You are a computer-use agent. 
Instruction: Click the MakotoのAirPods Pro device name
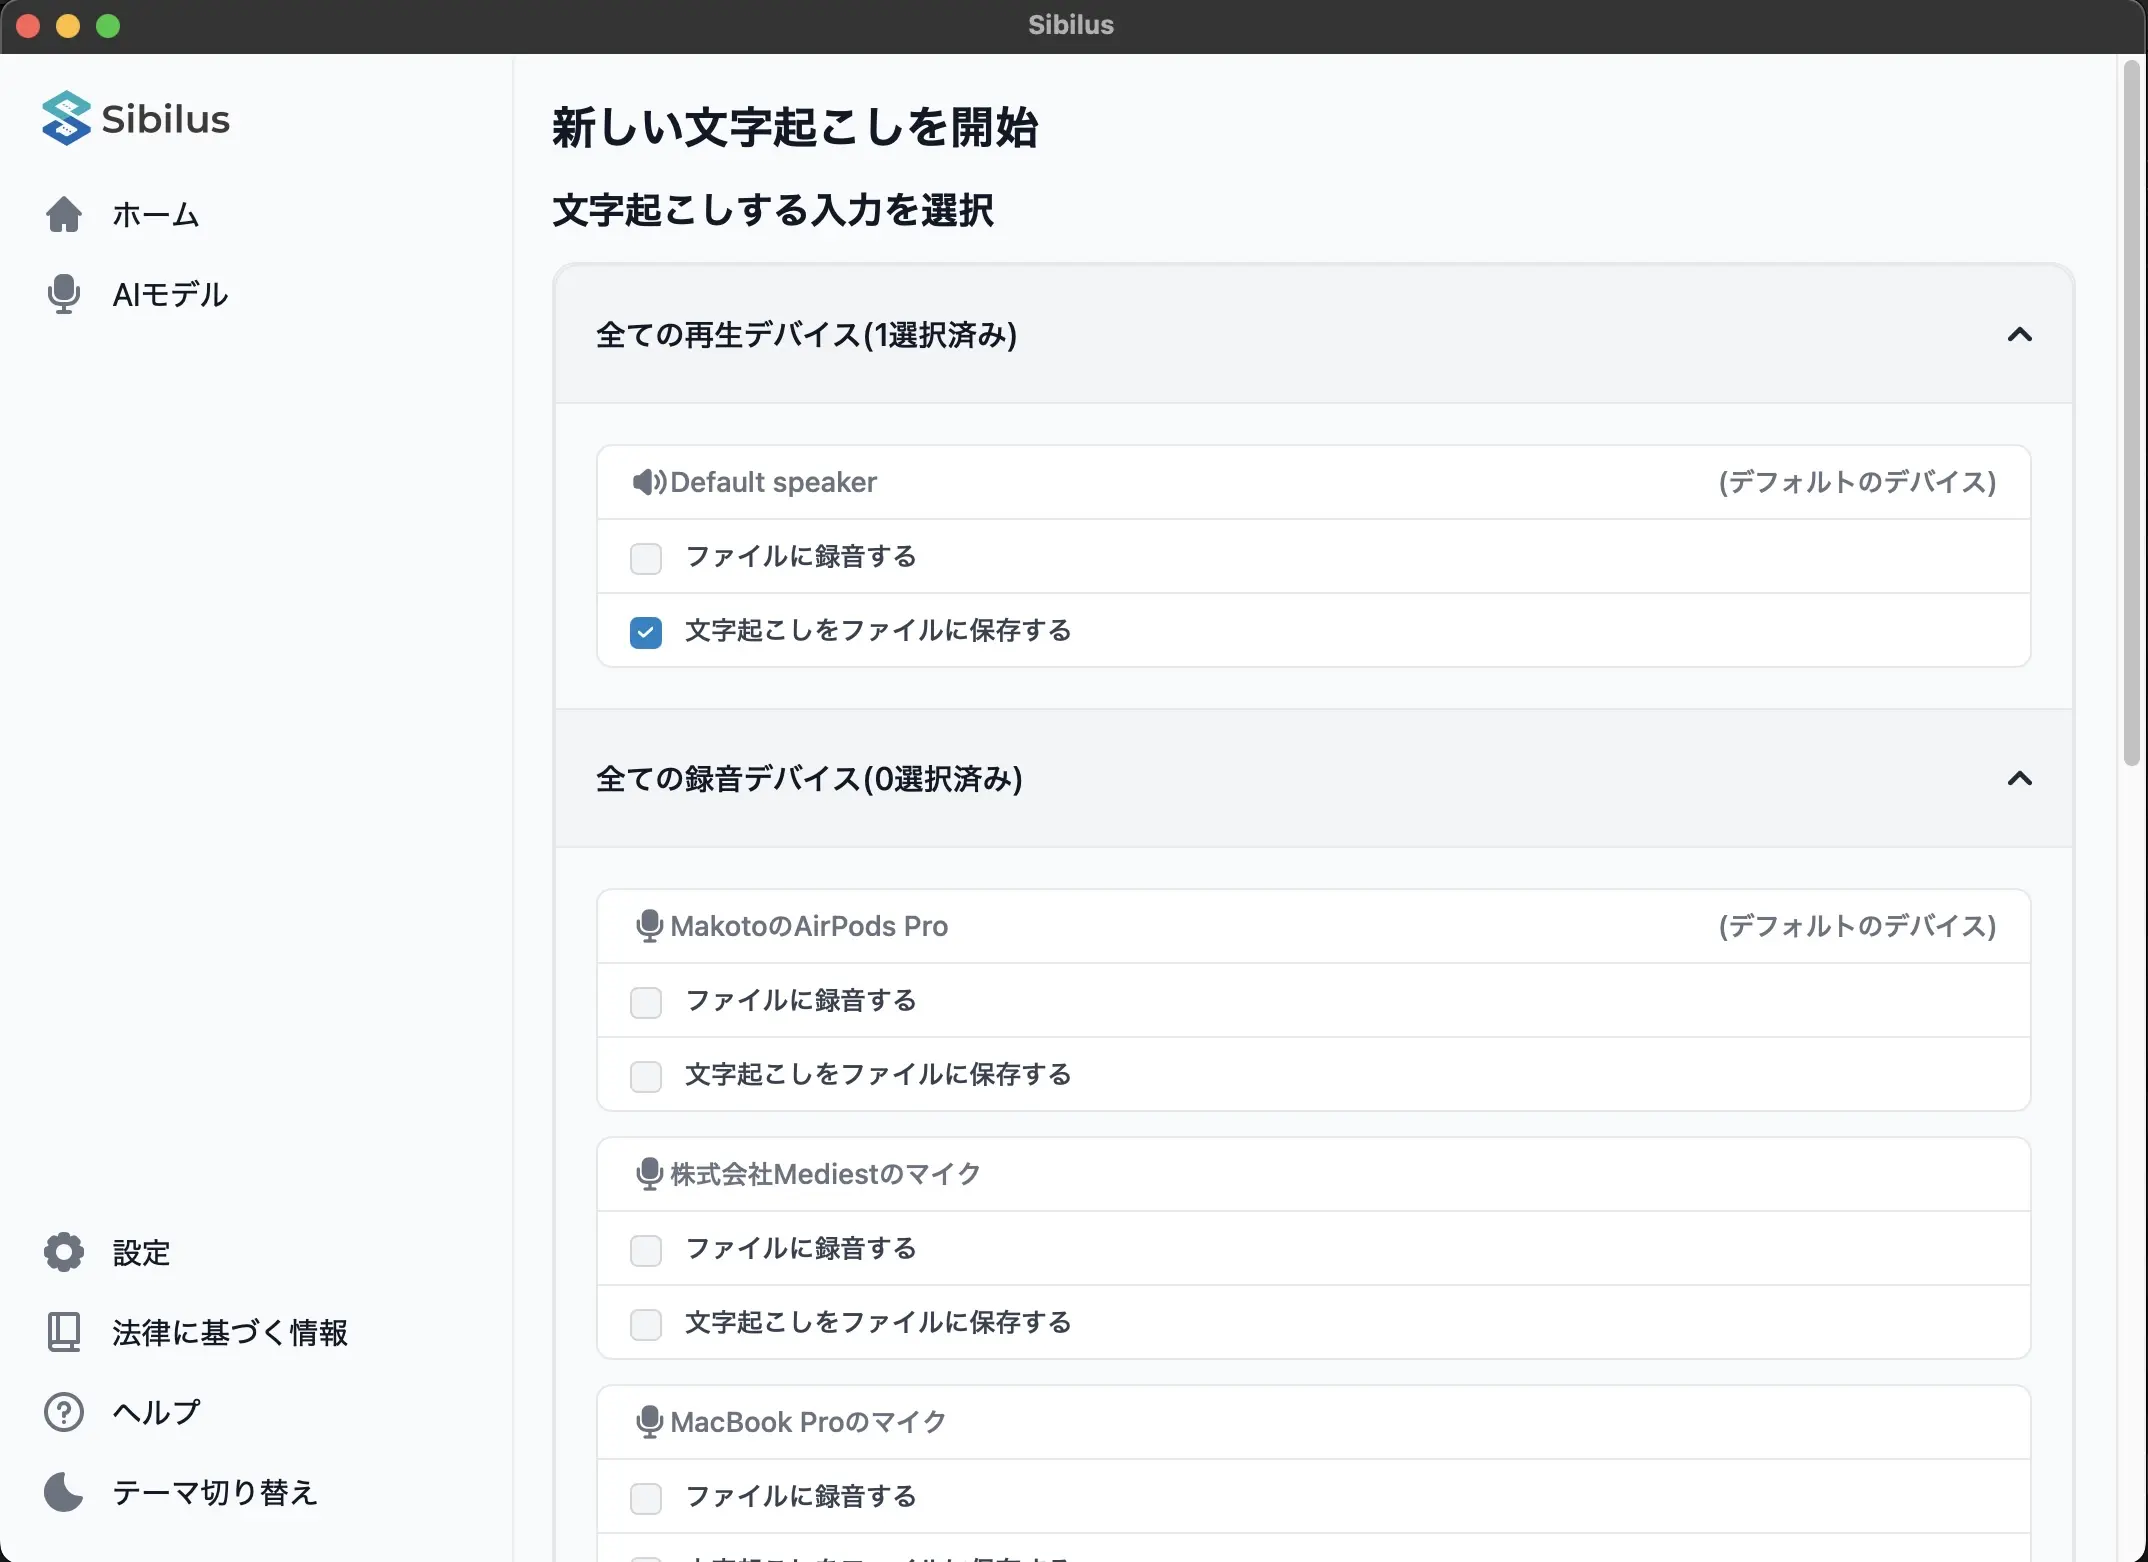pyautogui.click(x=809, y=926)
